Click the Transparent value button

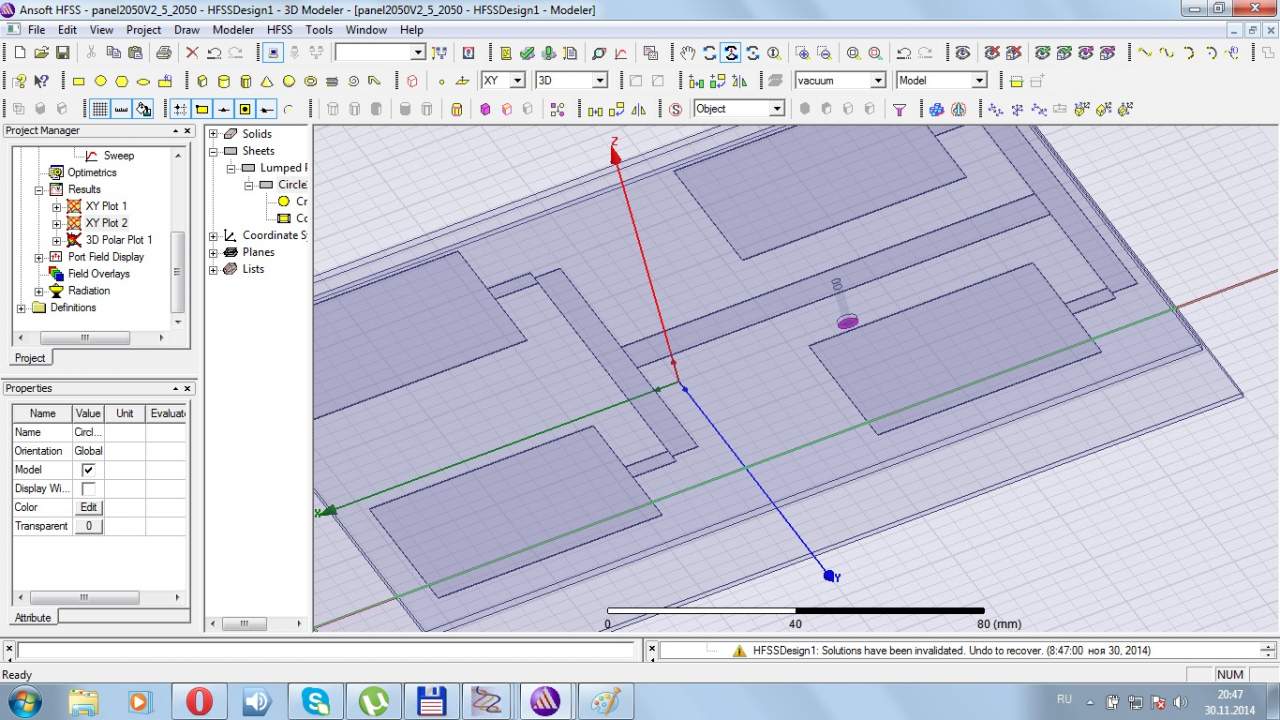pyautogui.click(x=88, y=526)
